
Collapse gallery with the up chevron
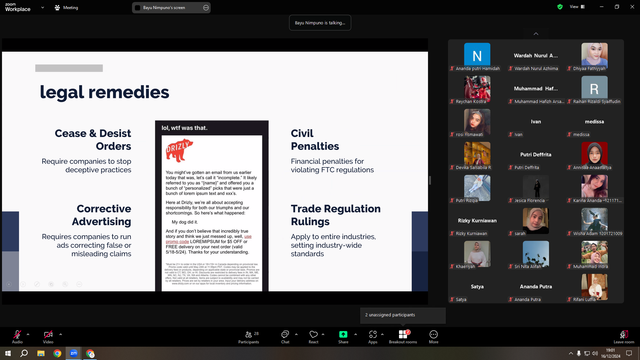tap(536, 34)
